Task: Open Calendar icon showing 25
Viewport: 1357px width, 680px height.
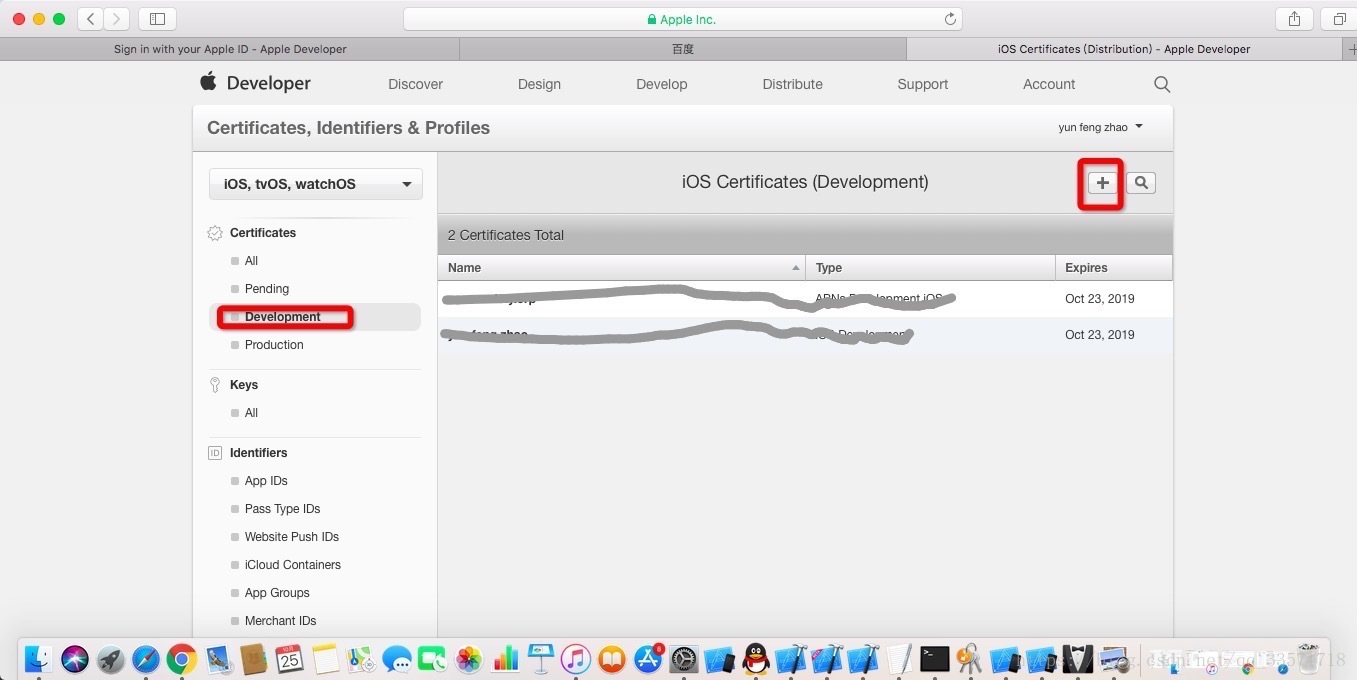Action: [x=290, y=658]
